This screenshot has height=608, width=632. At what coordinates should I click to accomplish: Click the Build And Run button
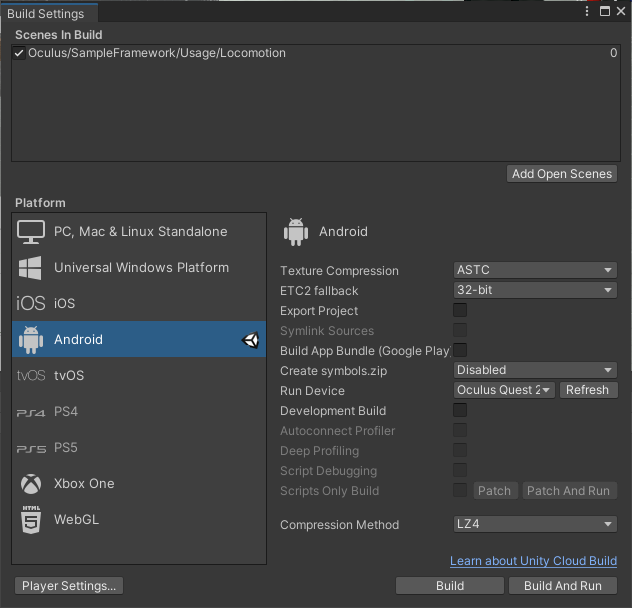click(563, 586)
